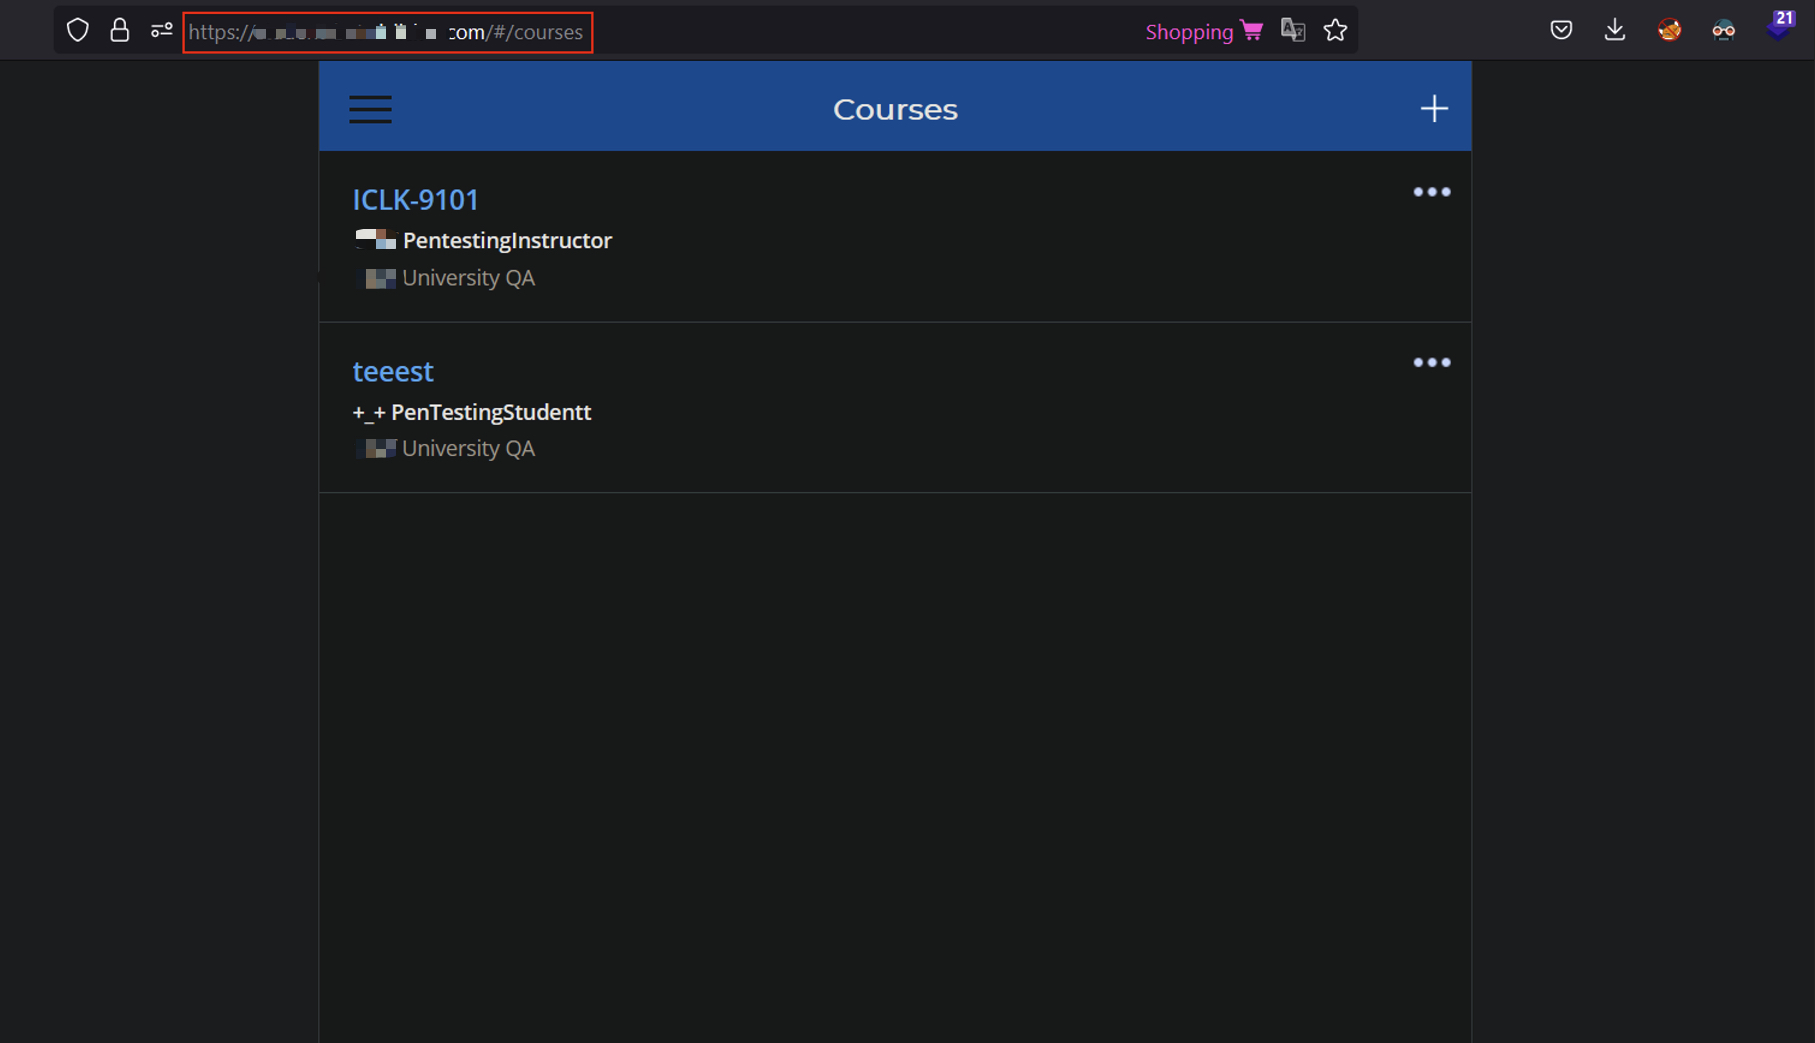Click the Save to Pocket icon
The width and height of the screenshot is (1815, 1043).
(1560, 30)
